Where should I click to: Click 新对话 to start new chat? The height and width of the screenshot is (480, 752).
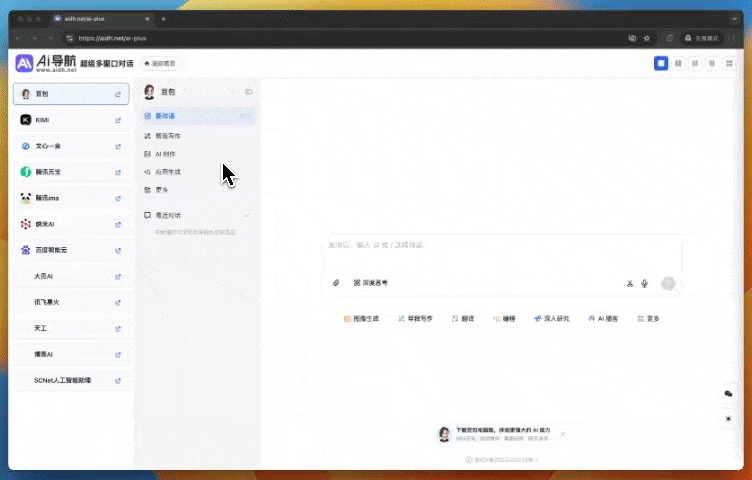point(198,116)
